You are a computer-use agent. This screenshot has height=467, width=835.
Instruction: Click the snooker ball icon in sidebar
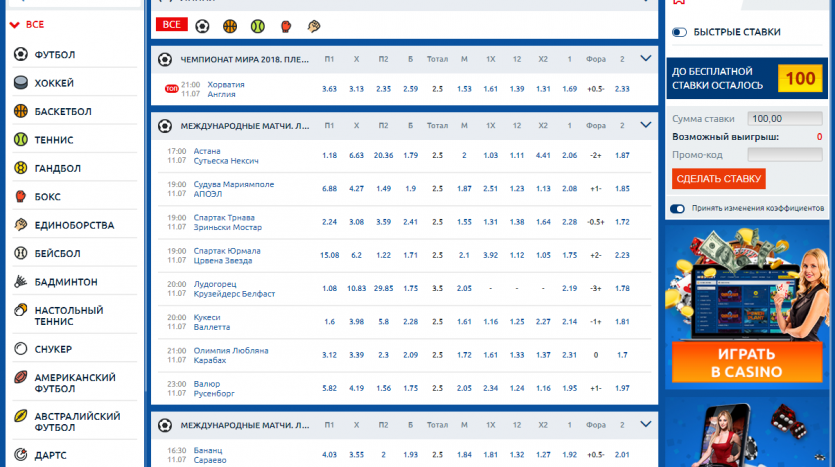click(x=21, y=349)
